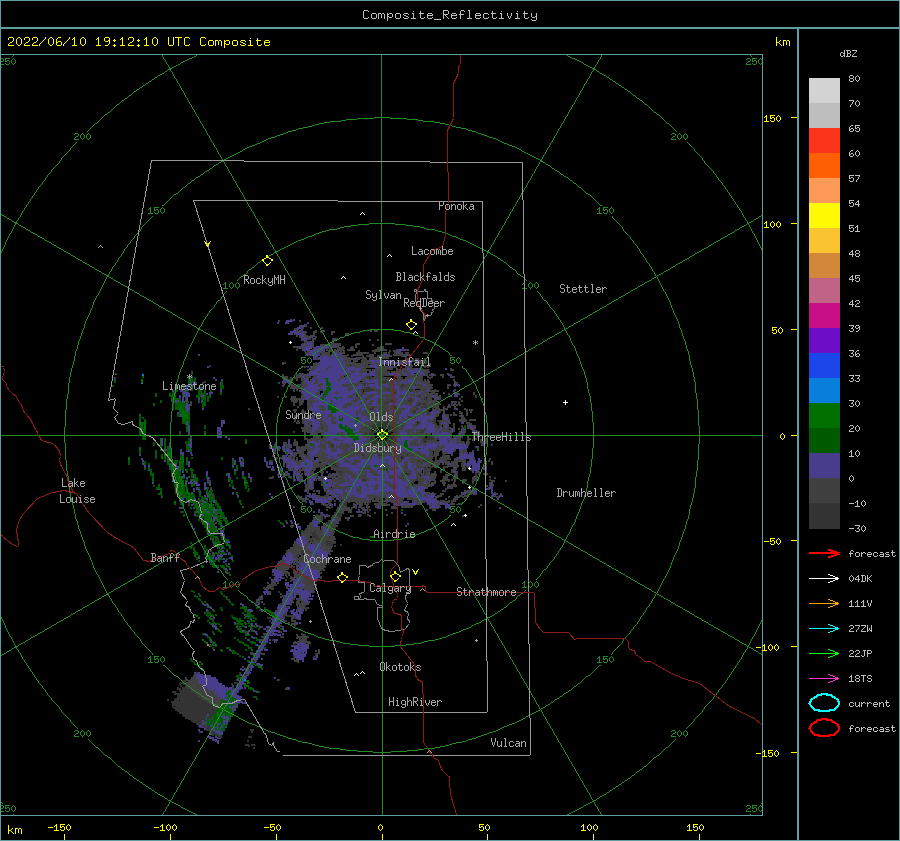Click the Olds label
The height and width of the screenshot is (841, 900).
click(x=381, y=417)
